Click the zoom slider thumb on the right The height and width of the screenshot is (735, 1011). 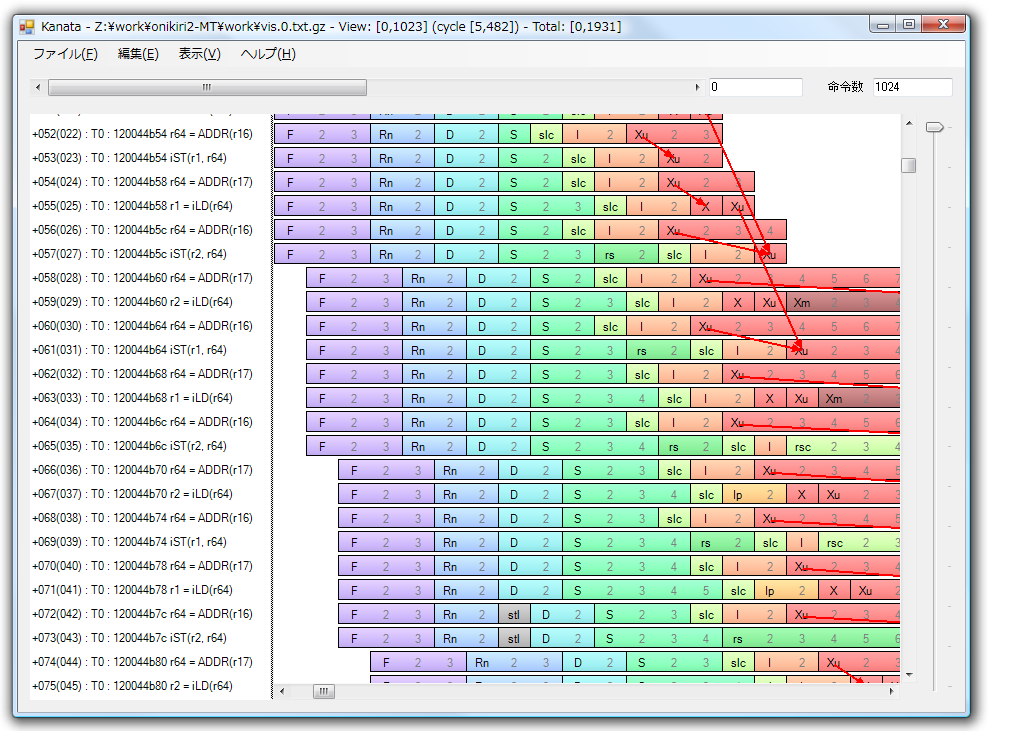pos(934,127)
